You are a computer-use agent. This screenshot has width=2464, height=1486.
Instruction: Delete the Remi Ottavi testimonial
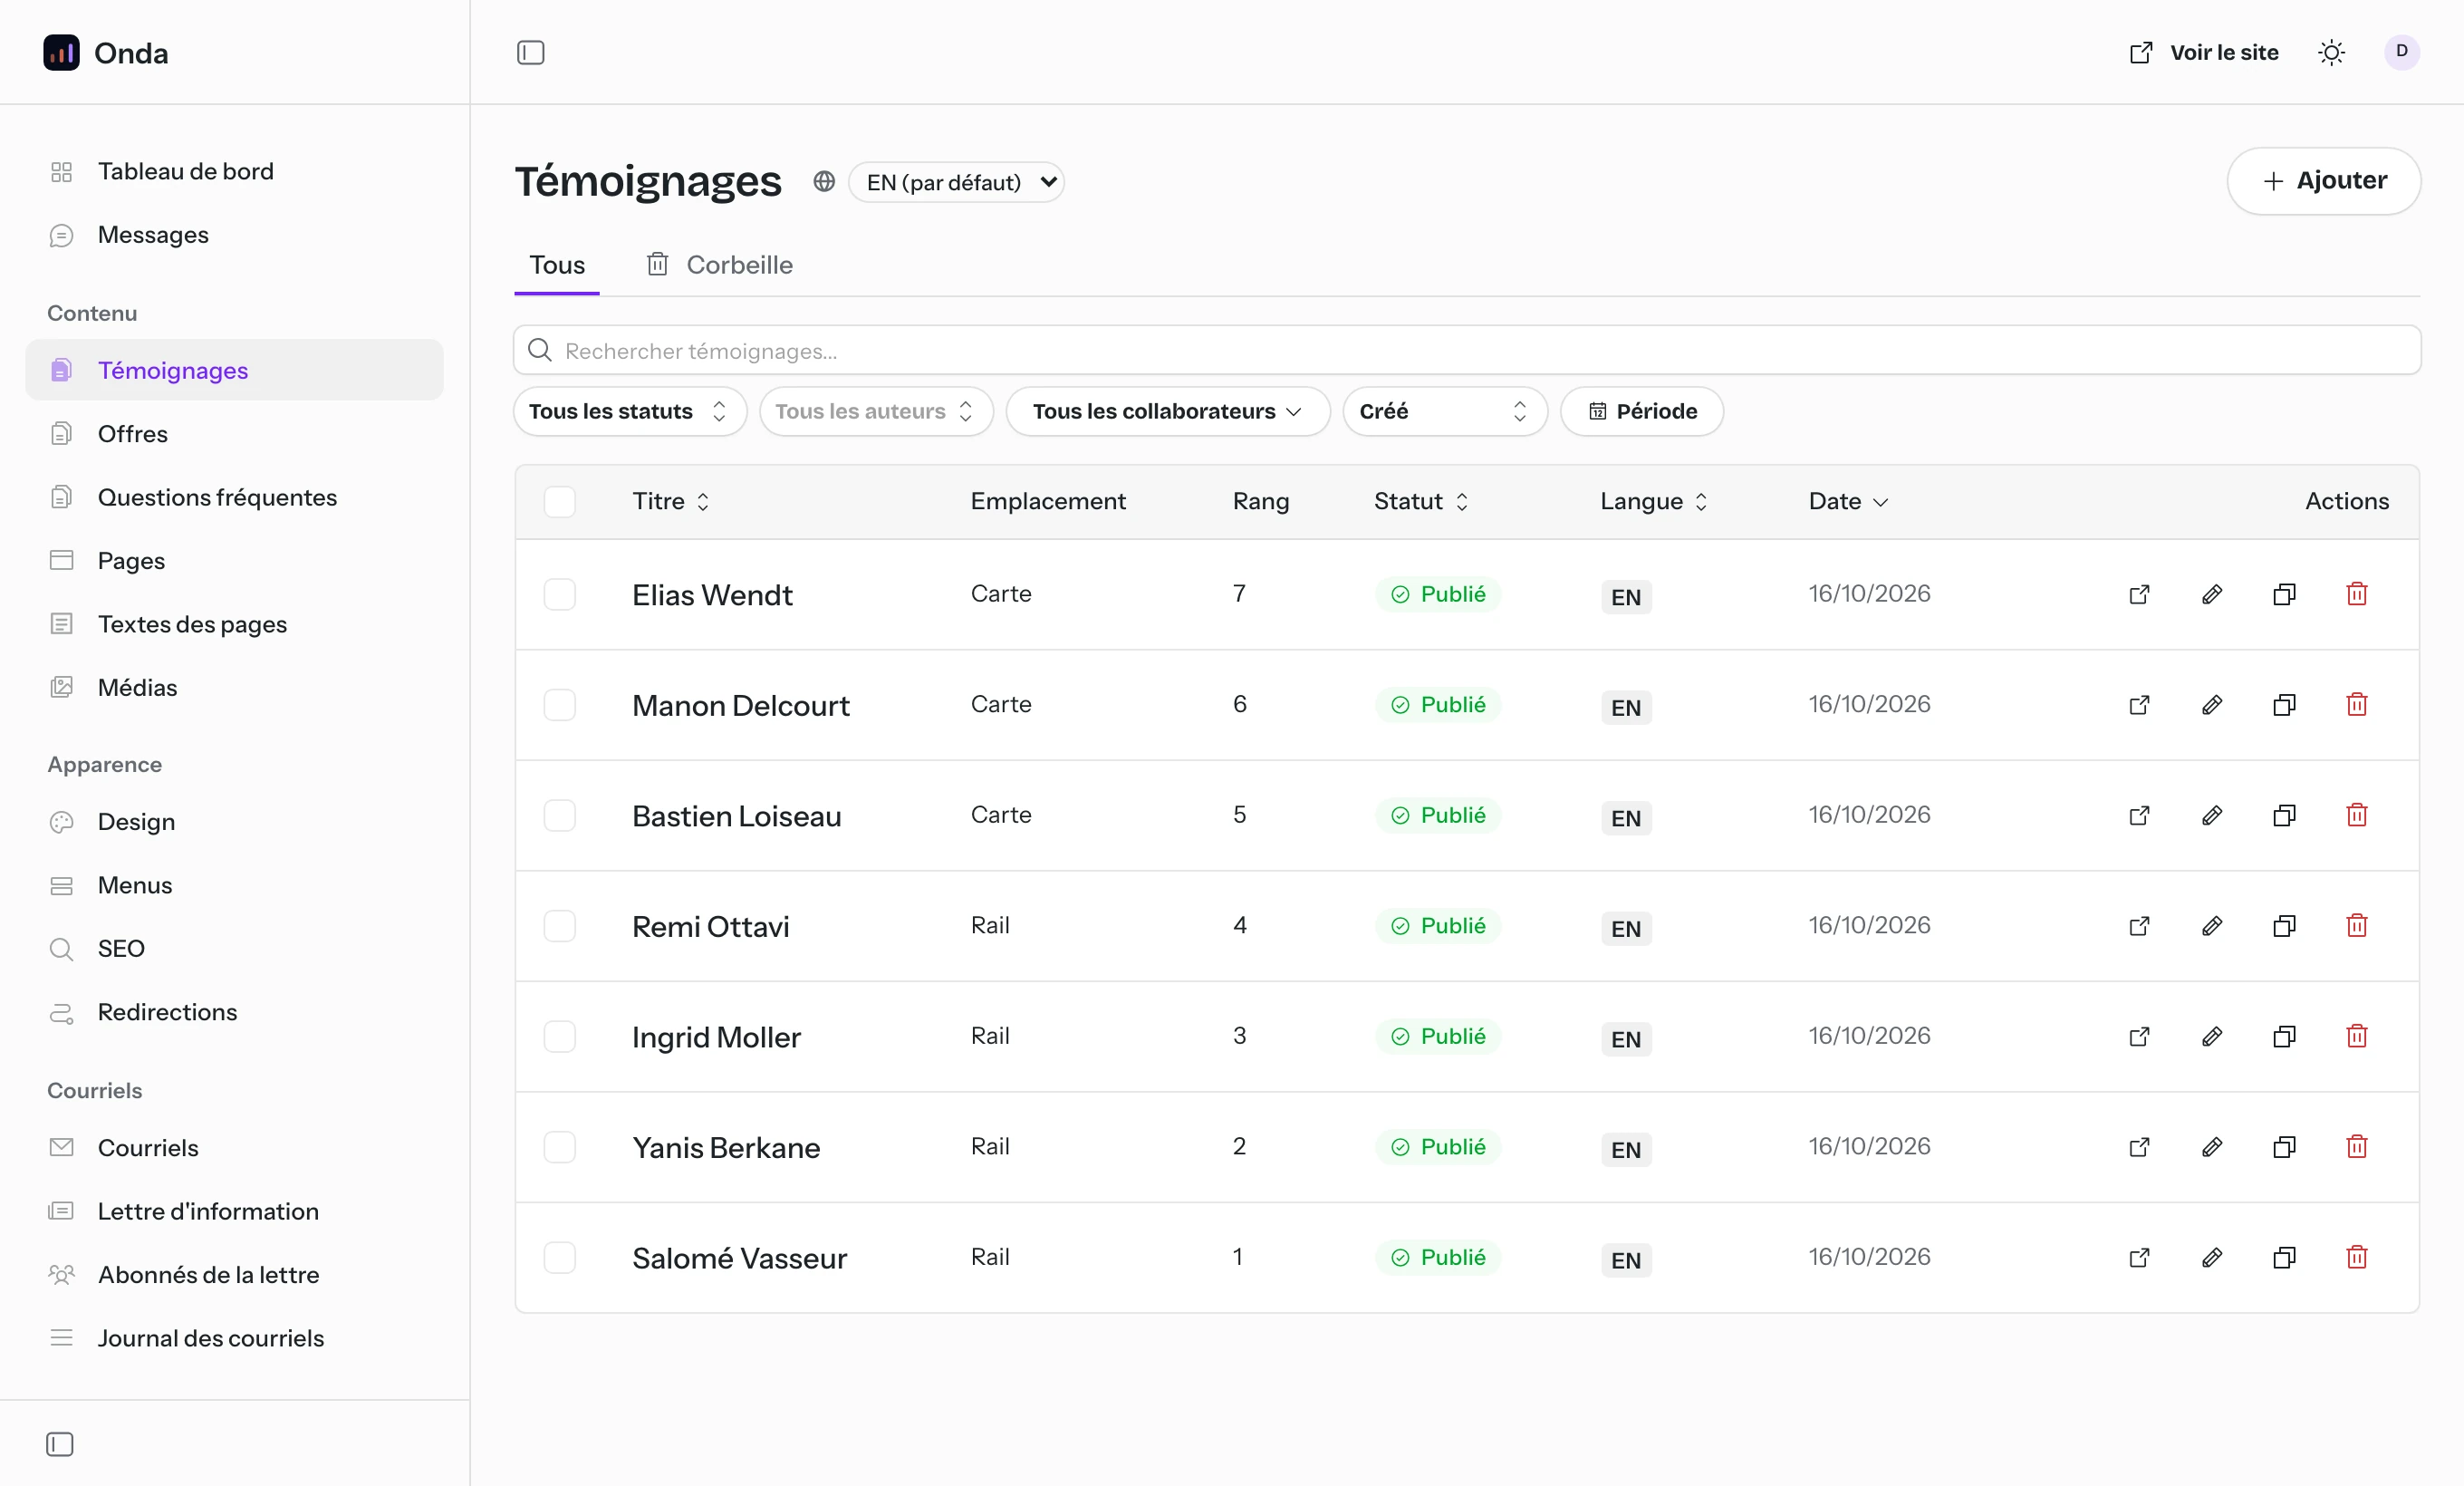pyautogui.click(x=2357, y=925)
